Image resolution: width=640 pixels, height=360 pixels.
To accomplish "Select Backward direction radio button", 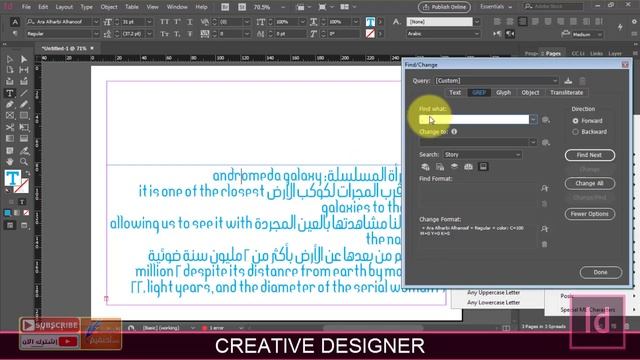I will click(575, 132).
